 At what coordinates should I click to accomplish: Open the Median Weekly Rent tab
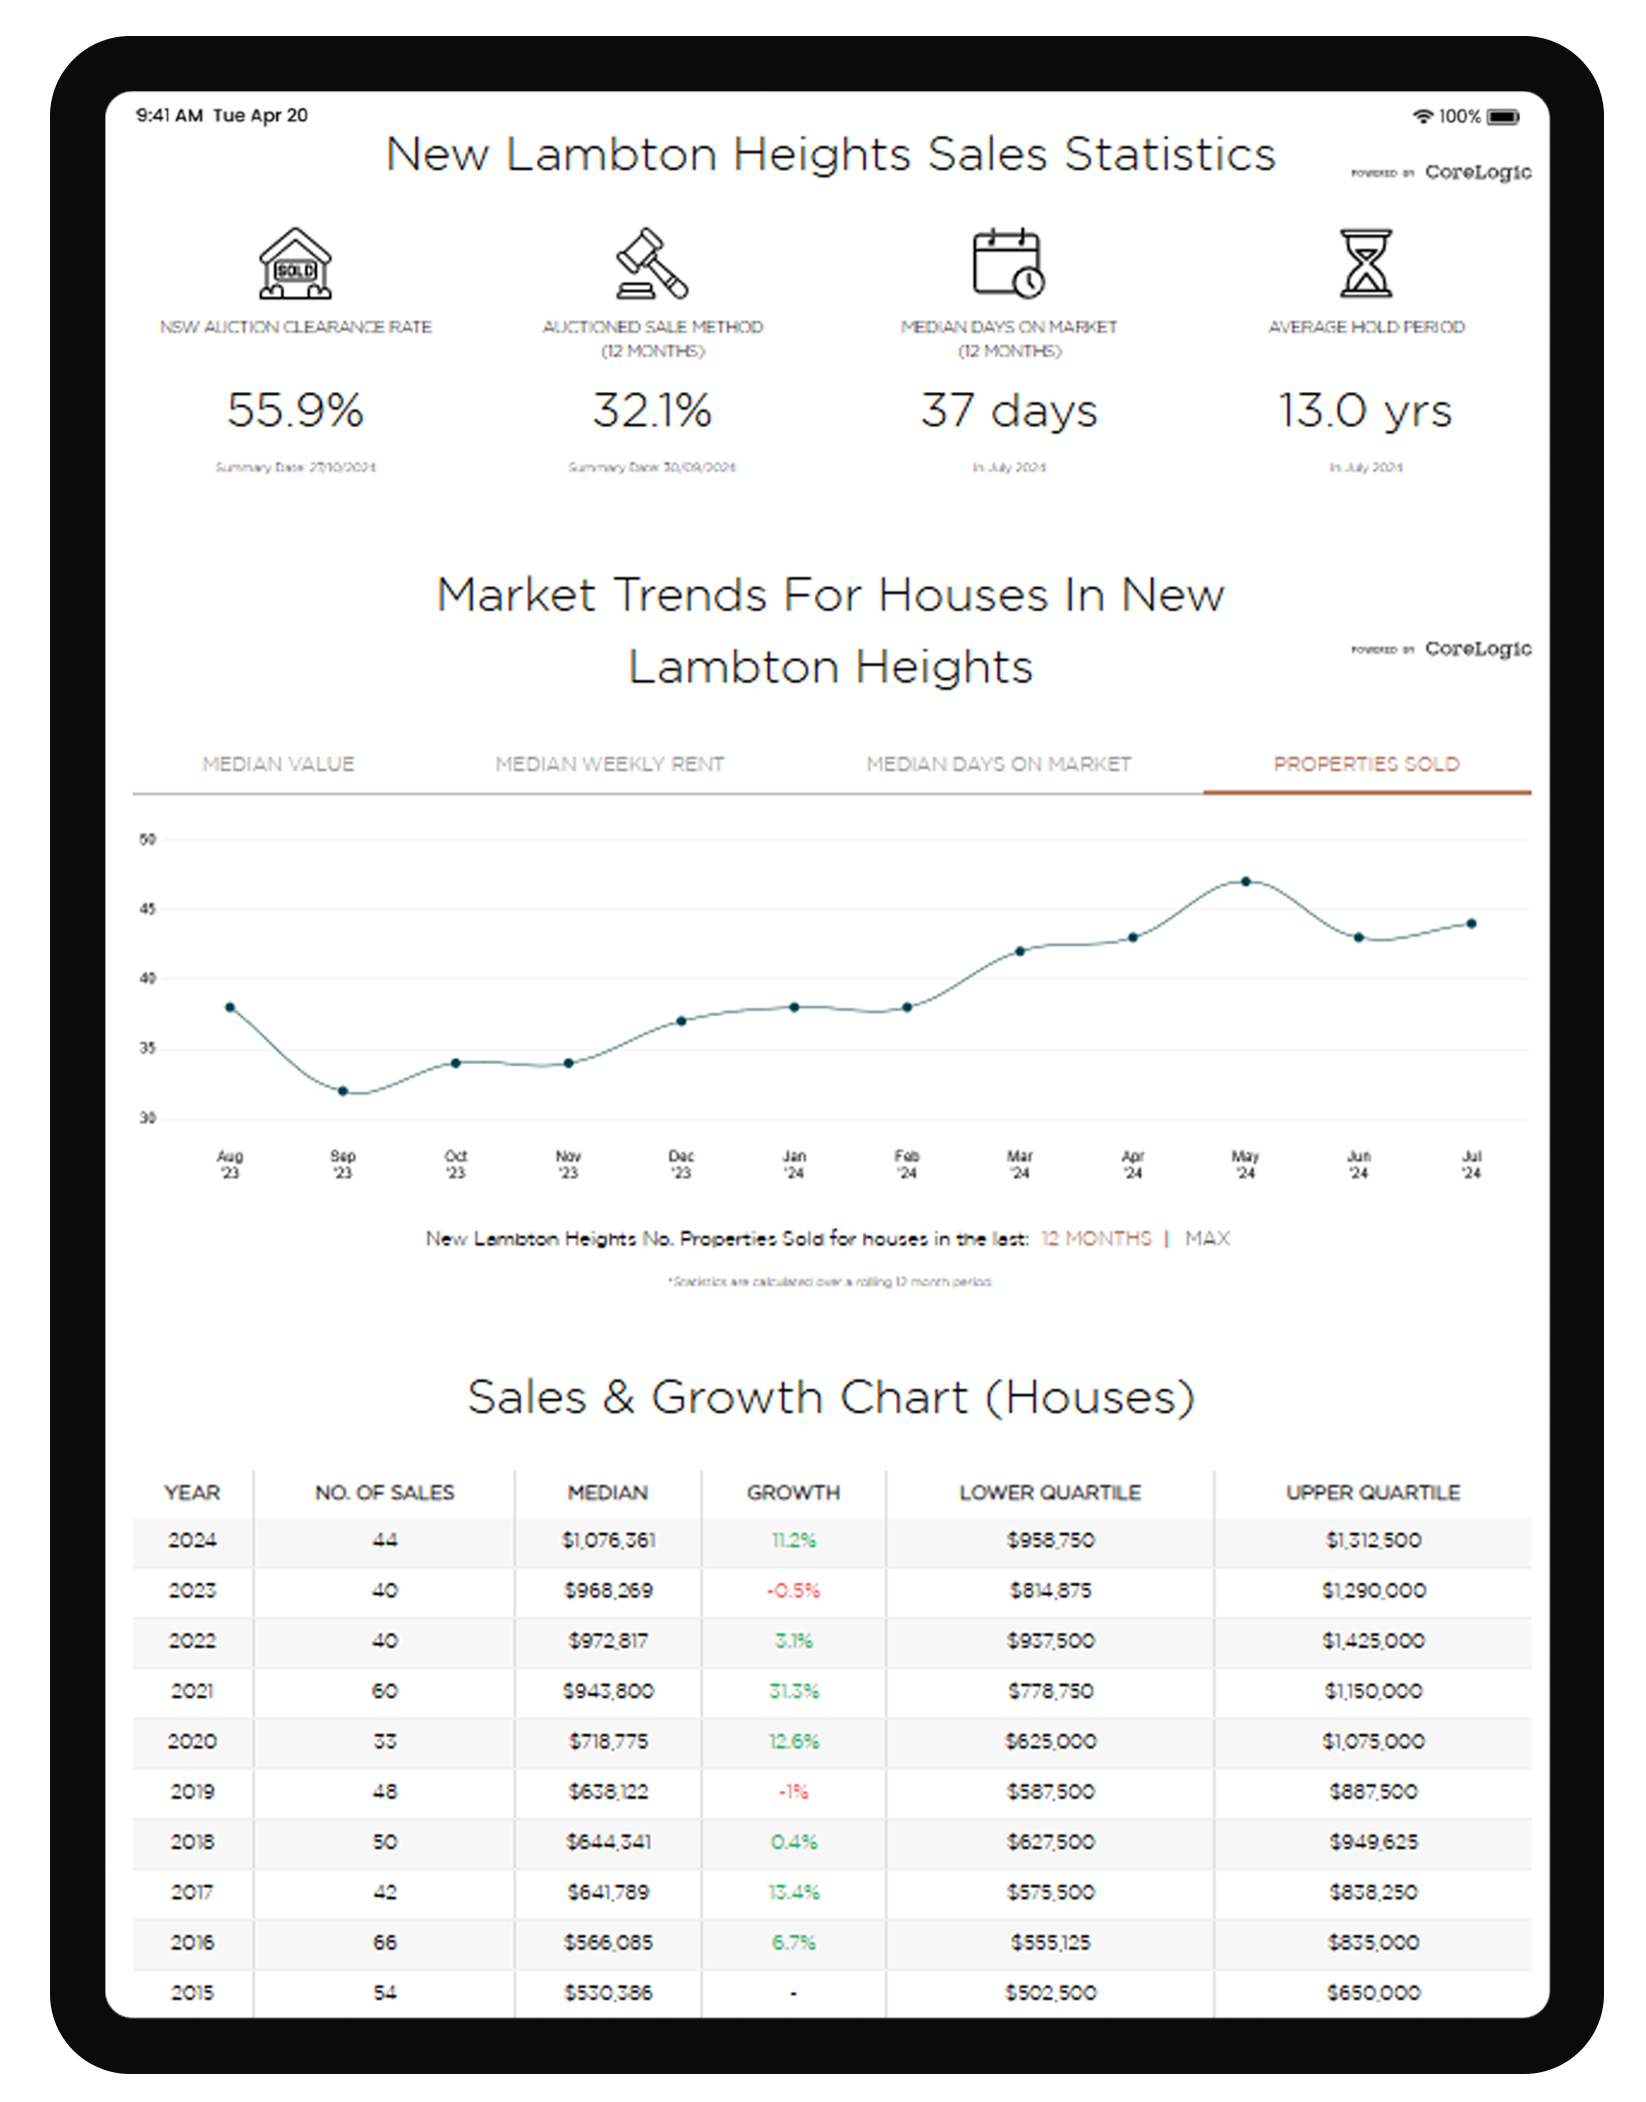pos(609,764)
